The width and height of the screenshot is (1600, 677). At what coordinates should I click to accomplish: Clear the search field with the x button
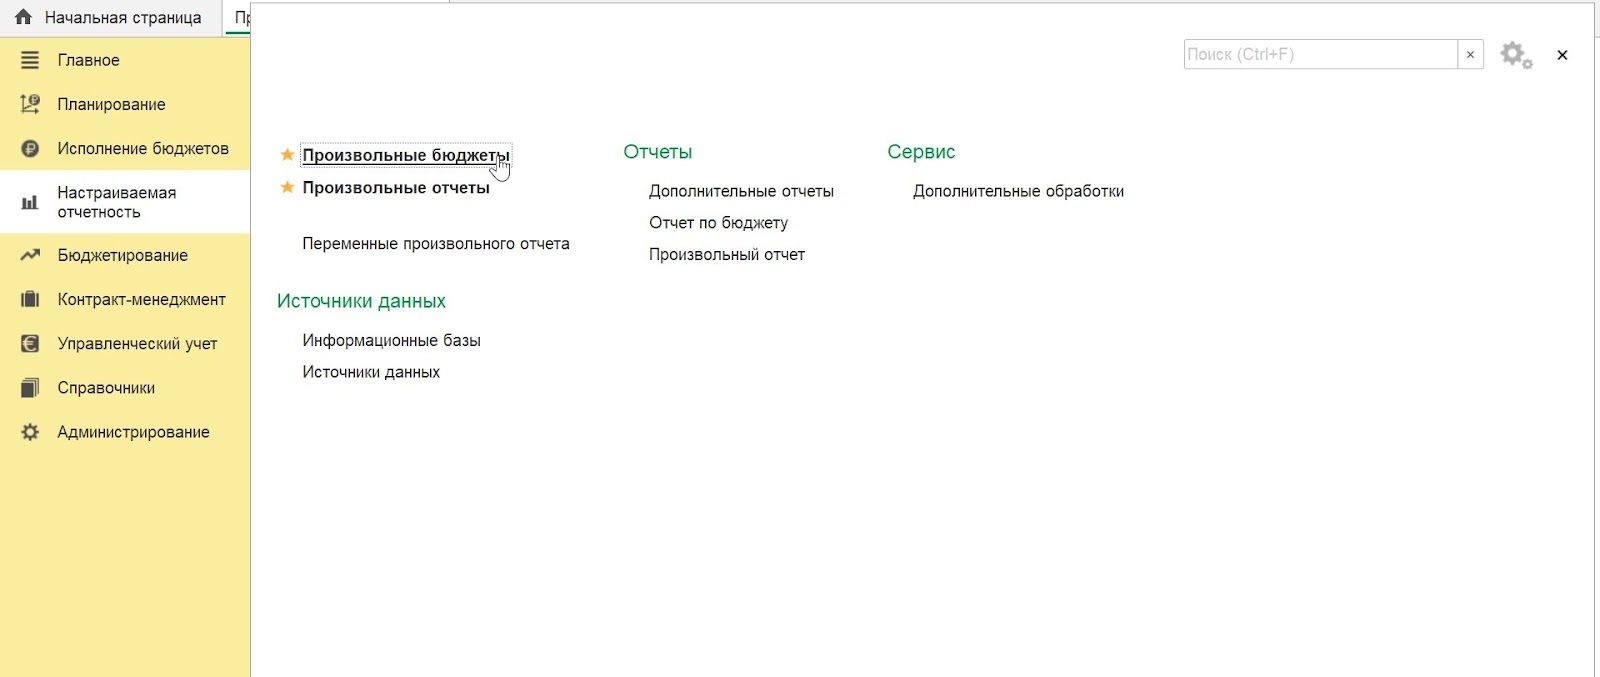[x=1470, y=55]
